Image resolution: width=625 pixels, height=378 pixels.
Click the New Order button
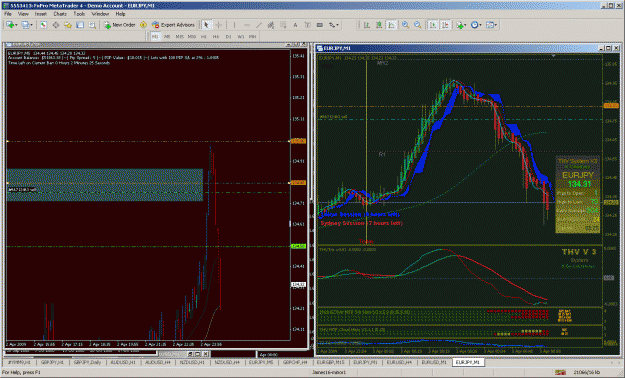click(x=120, y=25)
